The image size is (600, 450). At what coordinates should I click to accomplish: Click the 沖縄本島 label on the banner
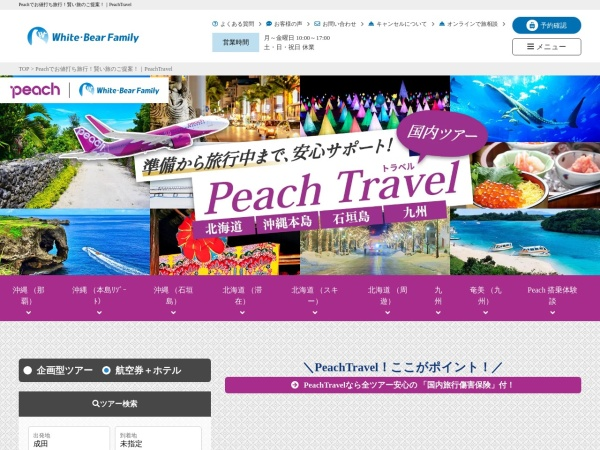(288, 223)
